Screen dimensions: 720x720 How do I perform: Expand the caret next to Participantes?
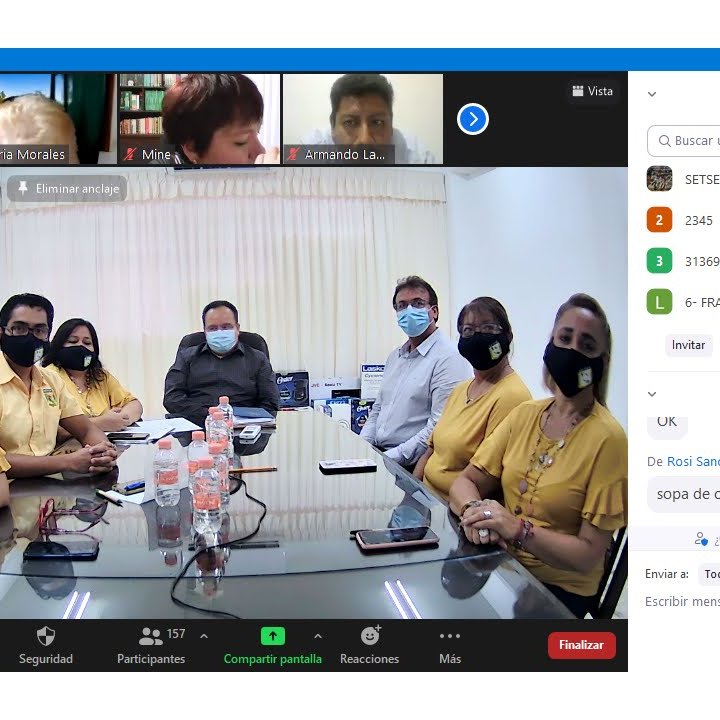[x=204, y=636]
